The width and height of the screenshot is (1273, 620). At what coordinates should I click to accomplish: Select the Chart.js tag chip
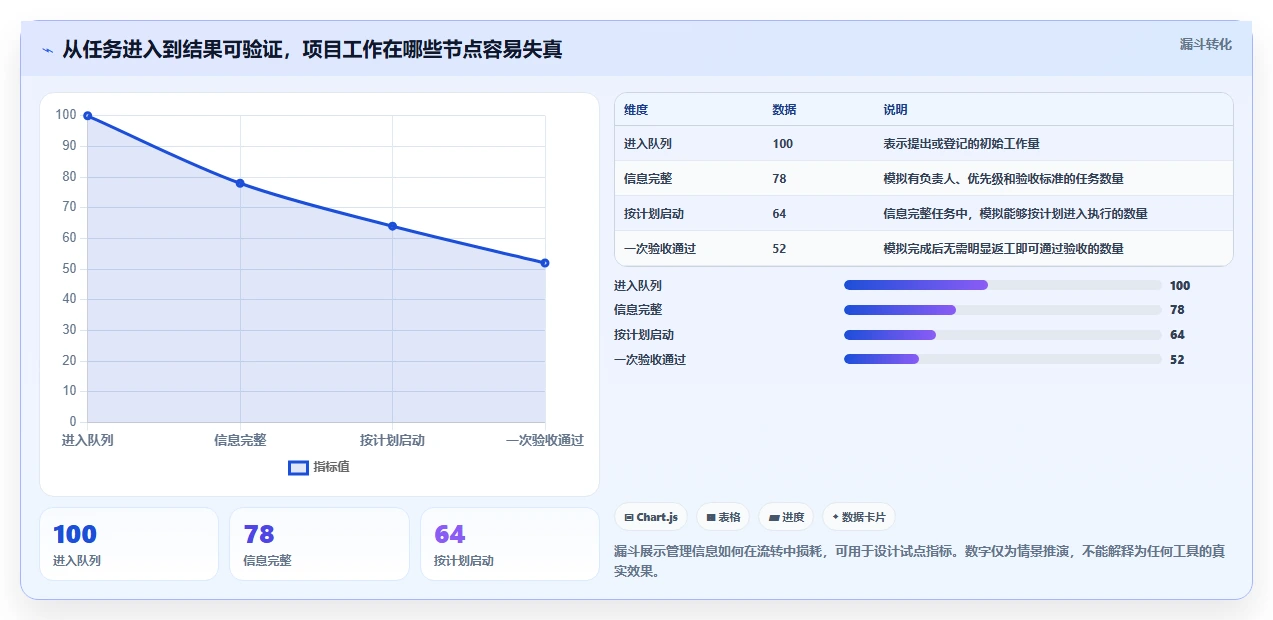point(651,517)
